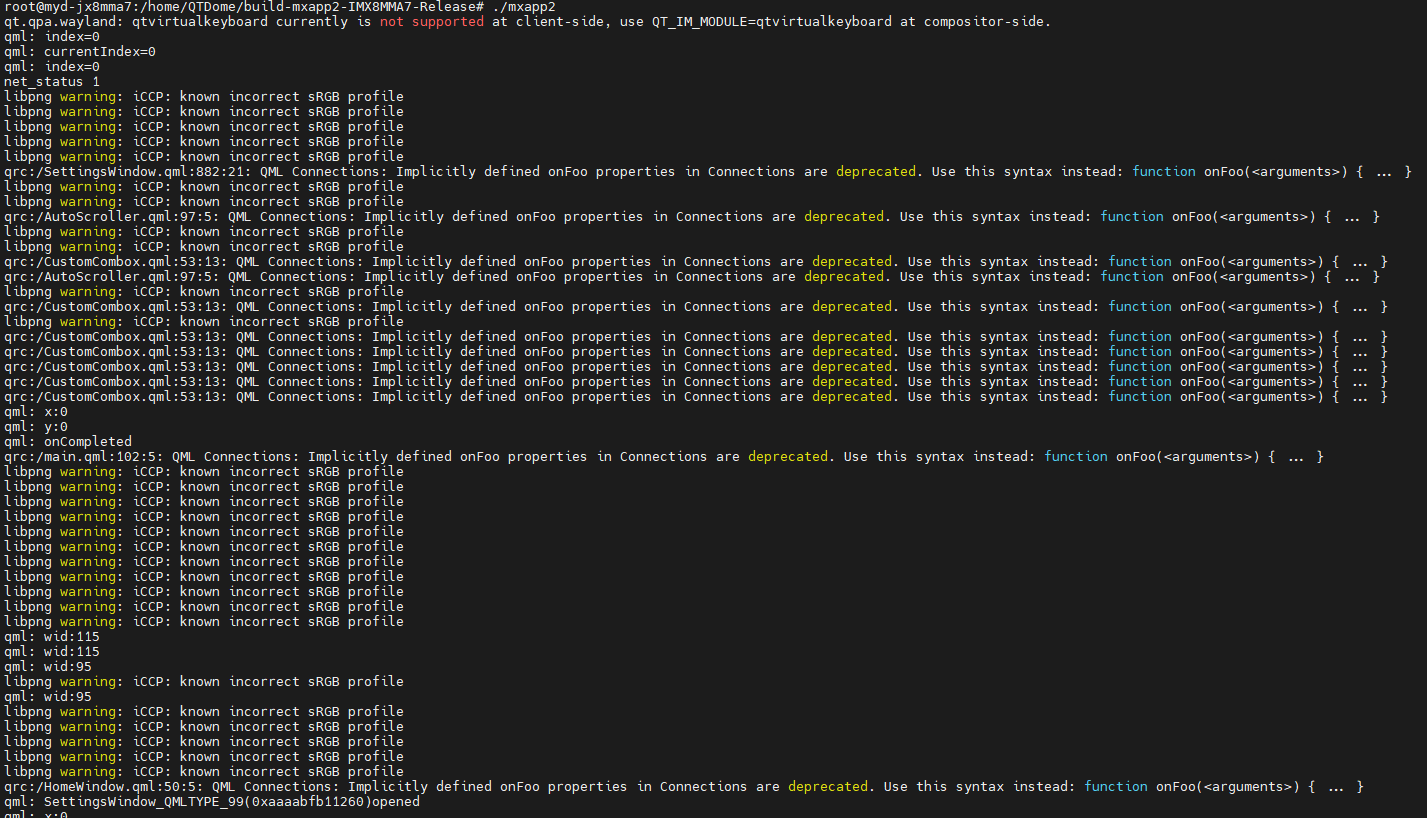Click the 'qml: onCompleted' line
This screenshot has width=1427, height=818.
coord(68,441)
